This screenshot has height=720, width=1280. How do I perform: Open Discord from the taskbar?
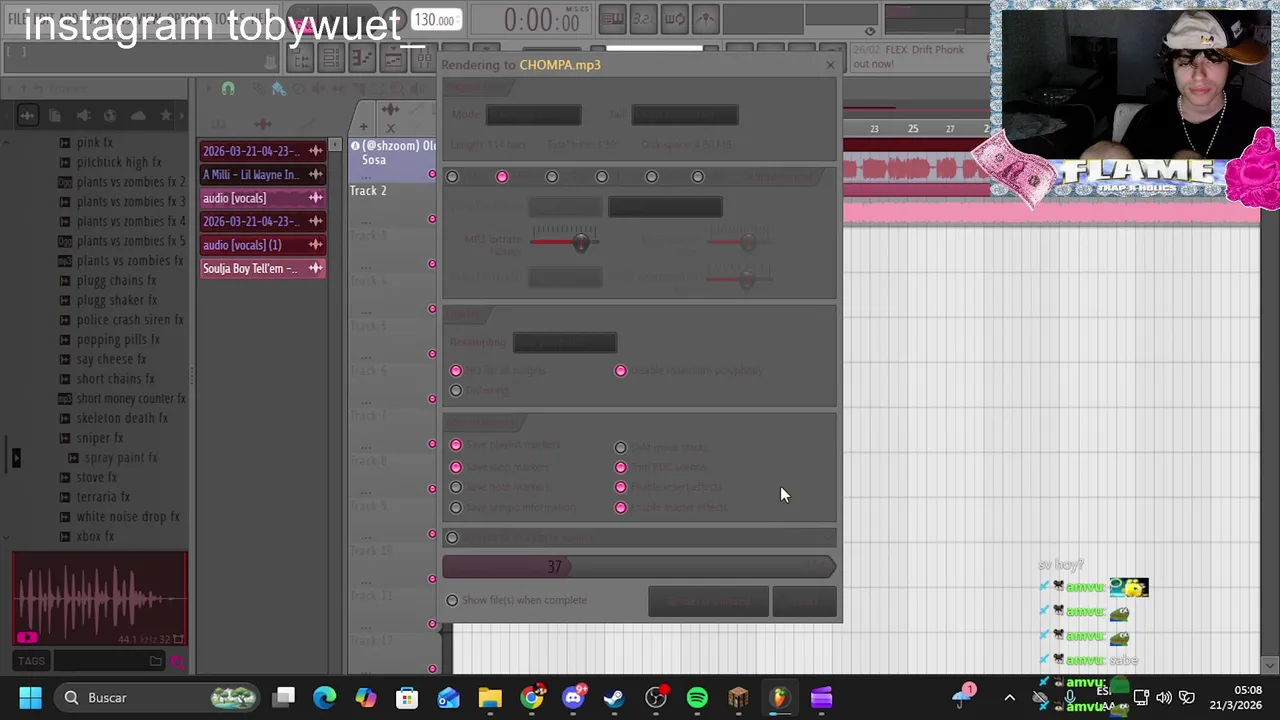573,697
